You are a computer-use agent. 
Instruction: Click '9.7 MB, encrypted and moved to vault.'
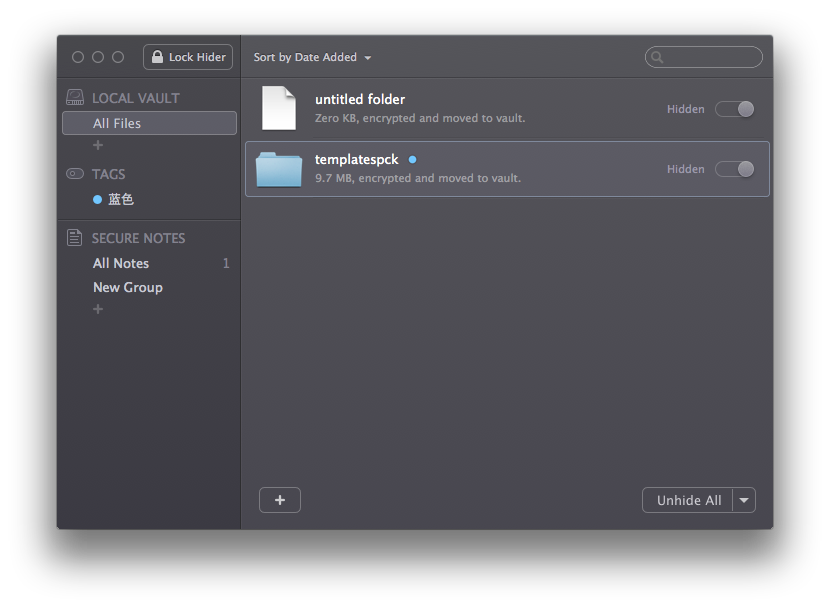418,178
